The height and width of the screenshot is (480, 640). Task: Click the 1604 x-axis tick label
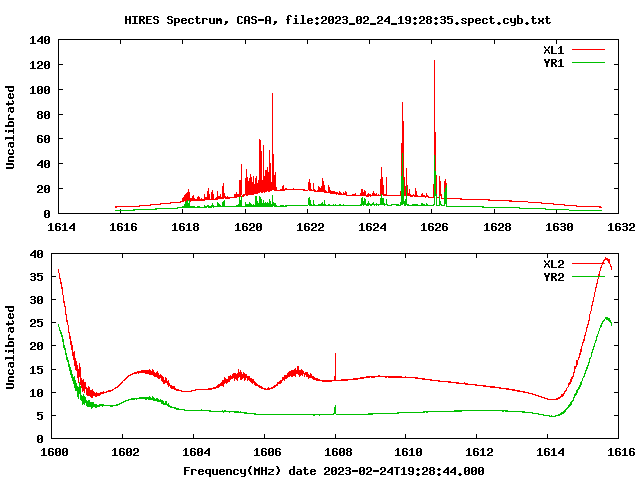click(x=196, y=452)
